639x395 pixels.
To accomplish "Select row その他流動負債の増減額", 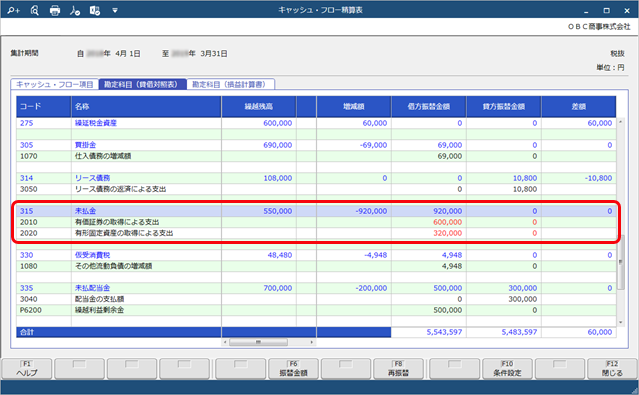I will 113,266.
